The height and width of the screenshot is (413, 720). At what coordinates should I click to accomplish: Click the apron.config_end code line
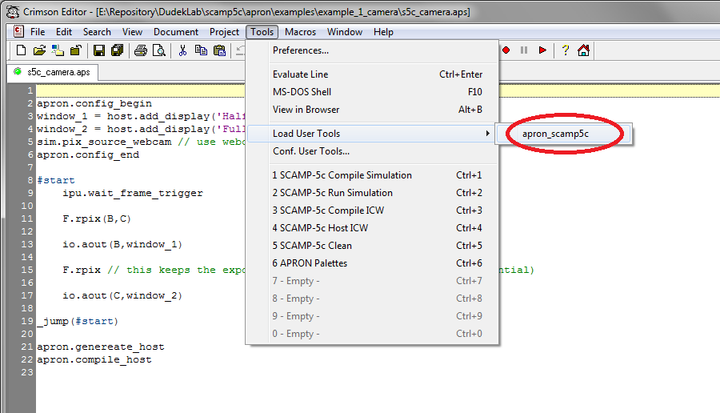(88, 155)
